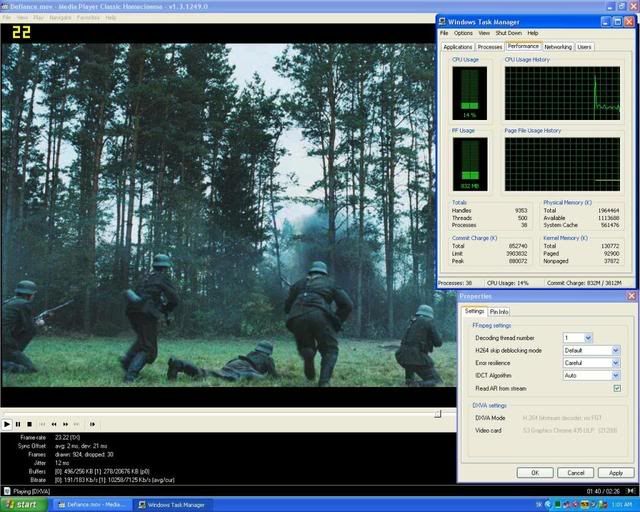Click OK in the Properties dialog
This screenshot has height=512, width=640.
pos(535,473)
